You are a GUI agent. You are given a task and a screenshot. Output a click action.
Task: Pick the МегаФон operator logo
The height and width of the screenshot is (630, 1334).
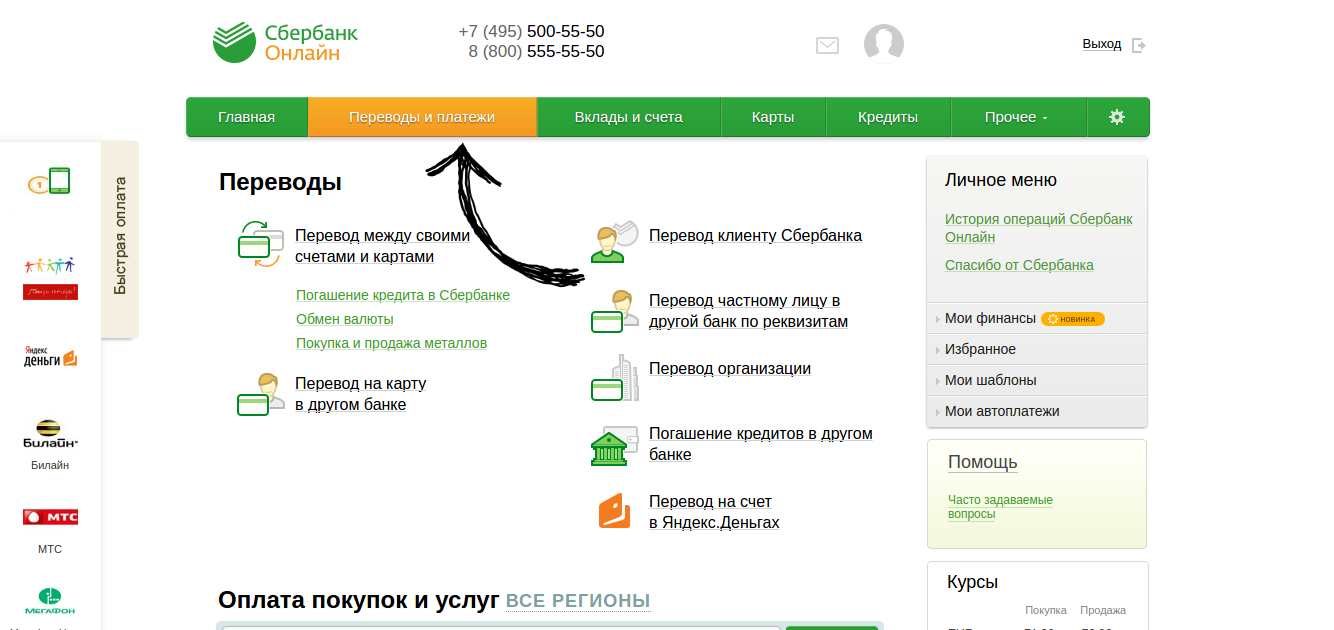pos(50,600)
